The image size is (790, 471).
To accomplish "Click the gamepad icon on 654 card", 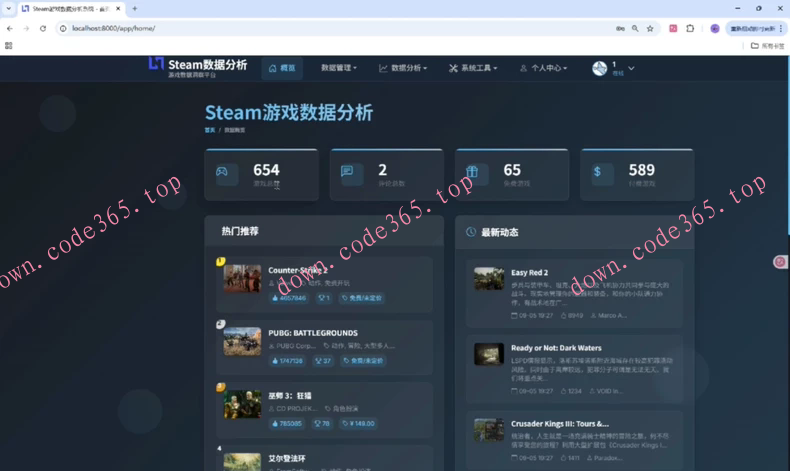I will (x=222, y=172).
